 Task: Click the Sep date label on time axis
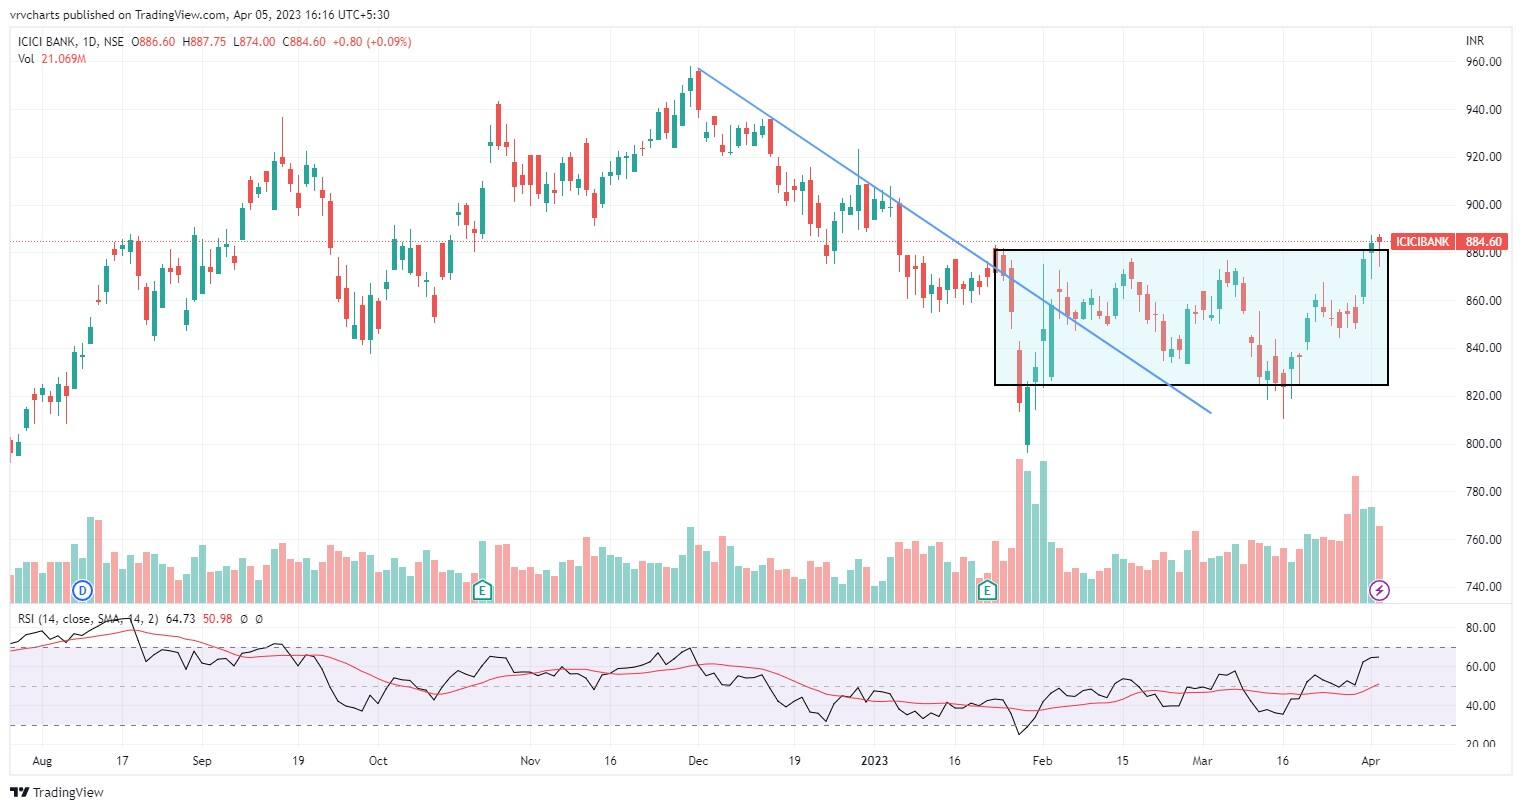(x=202, y=761)
